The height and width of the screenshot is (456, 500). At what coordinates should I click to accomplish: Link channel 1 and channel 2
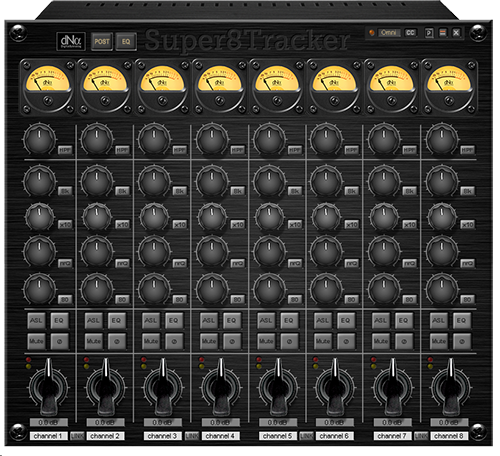77,436
